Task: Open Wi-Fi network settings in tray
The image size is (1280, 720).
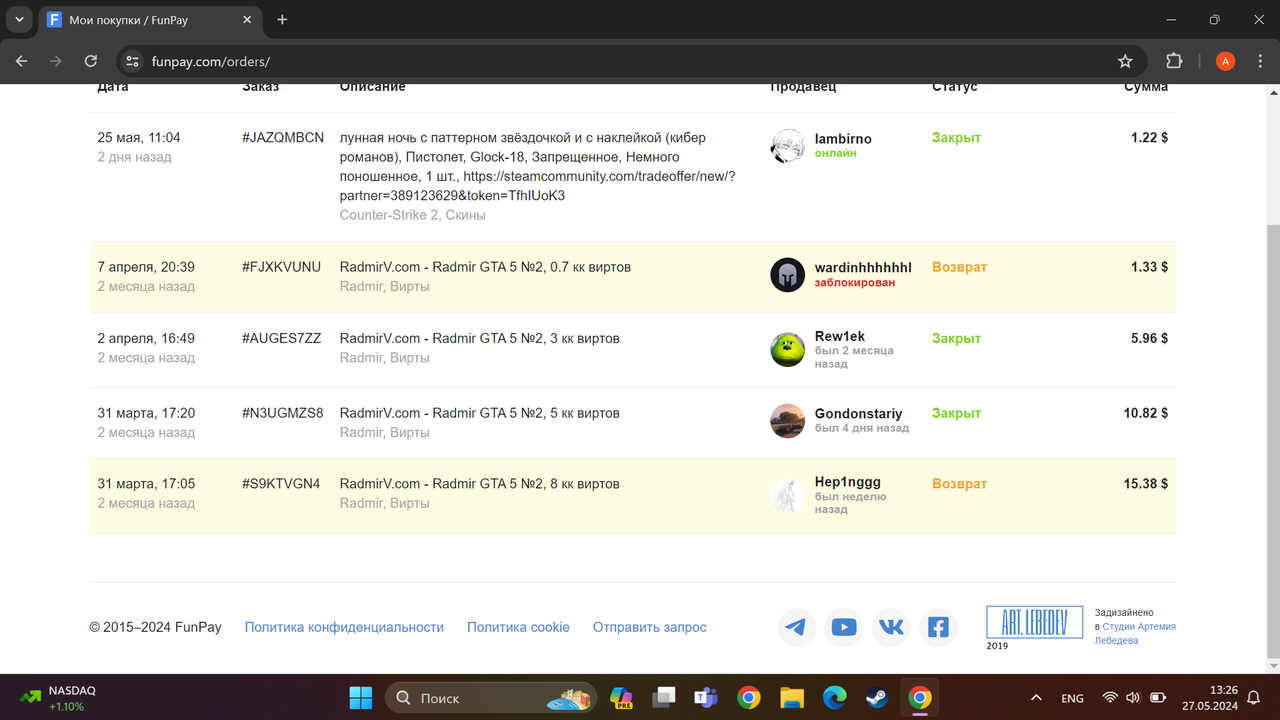Action: click(x=1109, y=698)
